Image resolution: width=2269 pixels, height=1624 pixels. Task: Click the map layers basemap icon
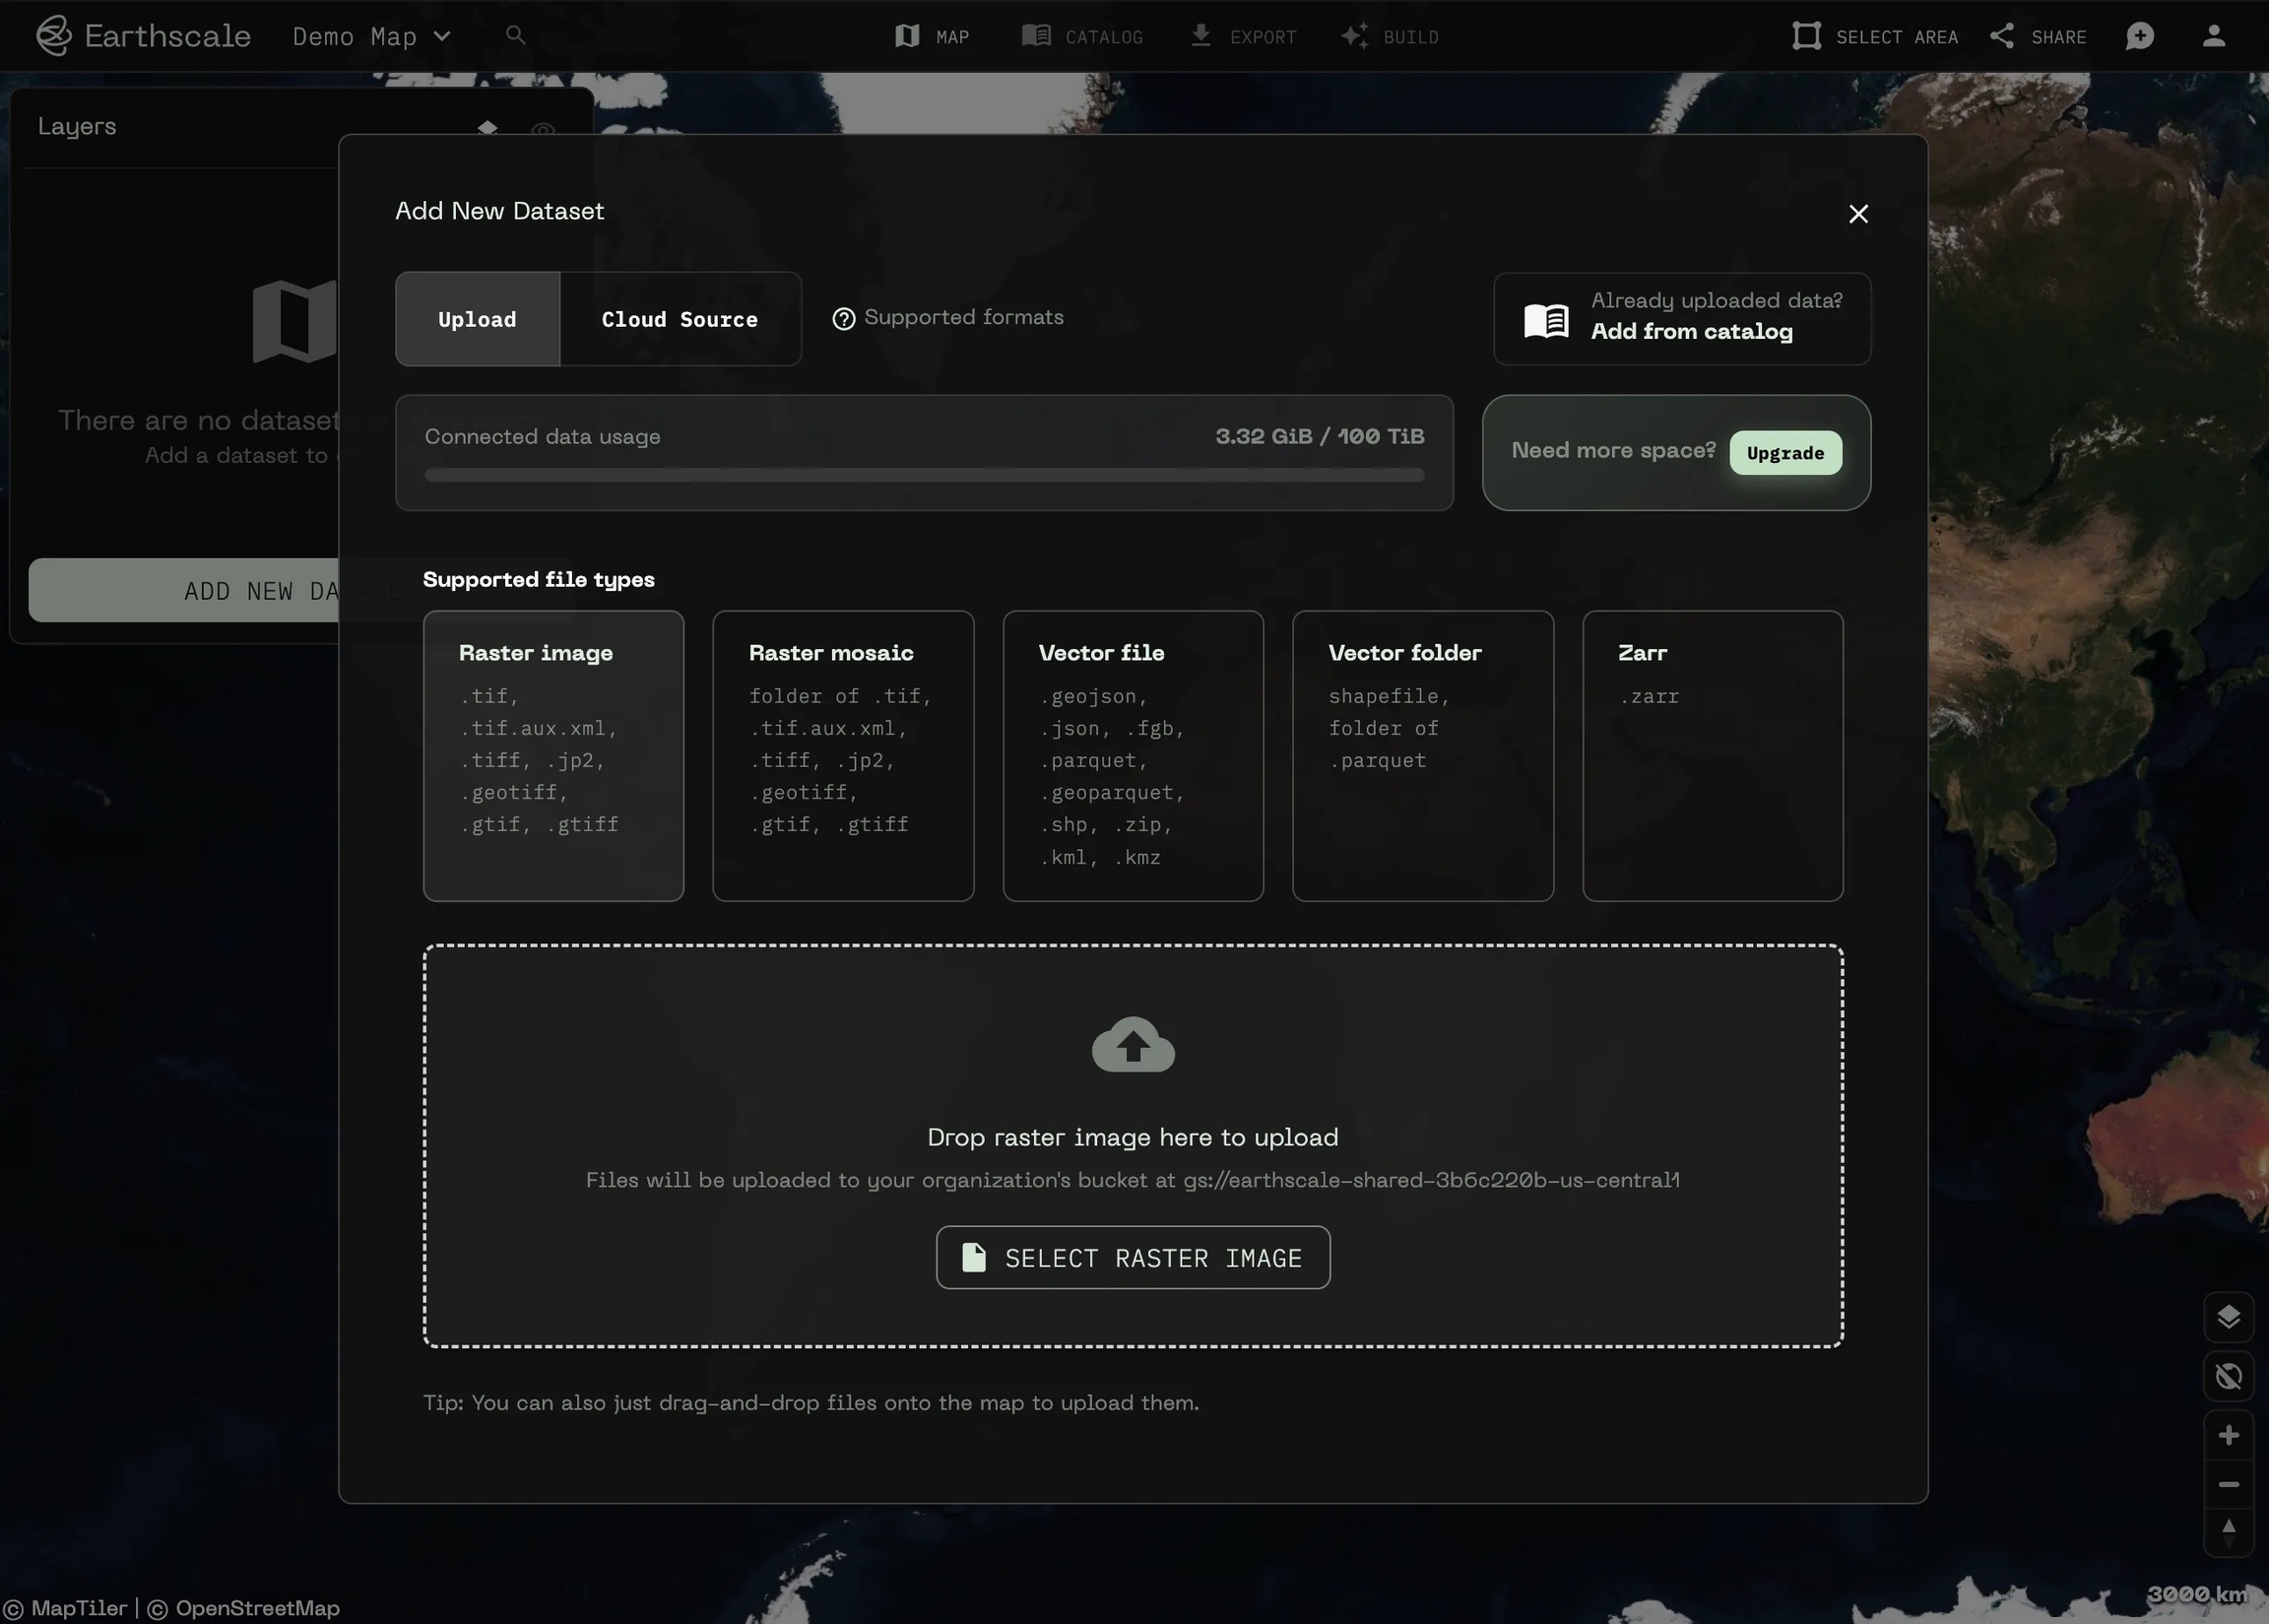2228,1317
